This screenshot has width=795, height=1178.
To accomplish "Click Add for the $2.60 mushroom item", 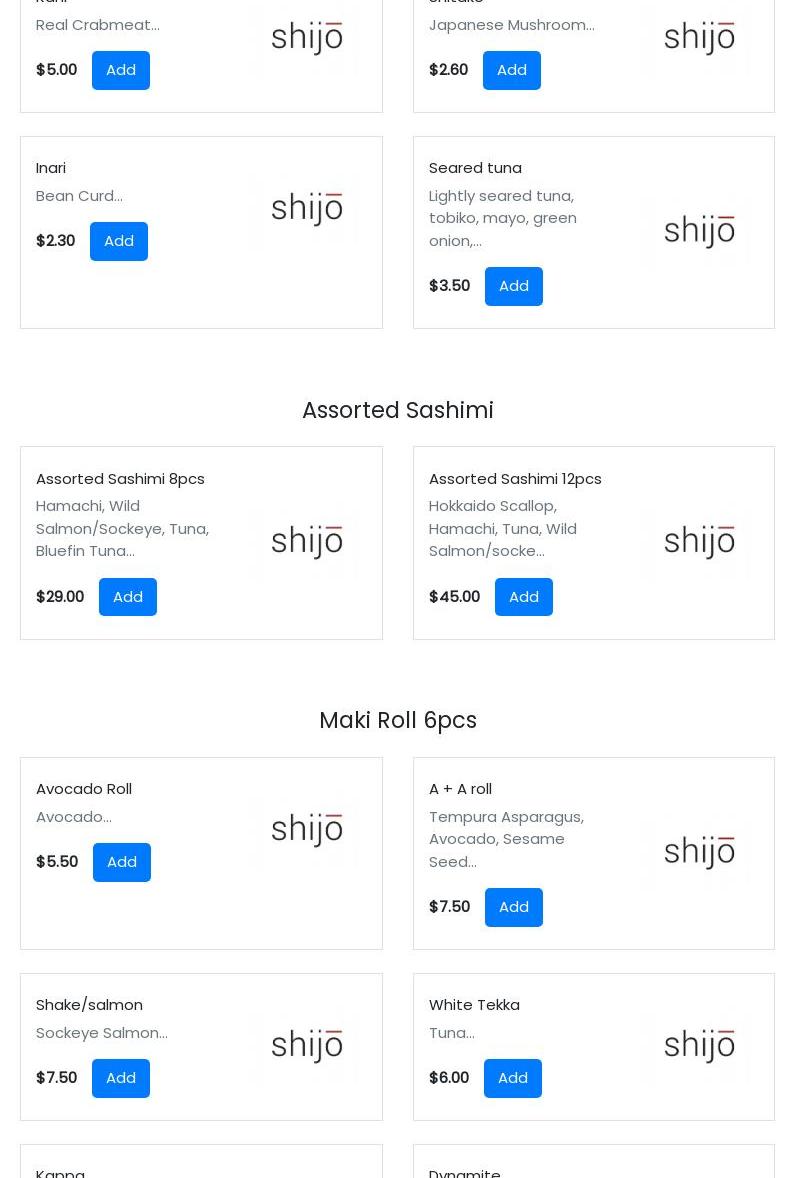I will pyautogui.click(x=511, y=70).
